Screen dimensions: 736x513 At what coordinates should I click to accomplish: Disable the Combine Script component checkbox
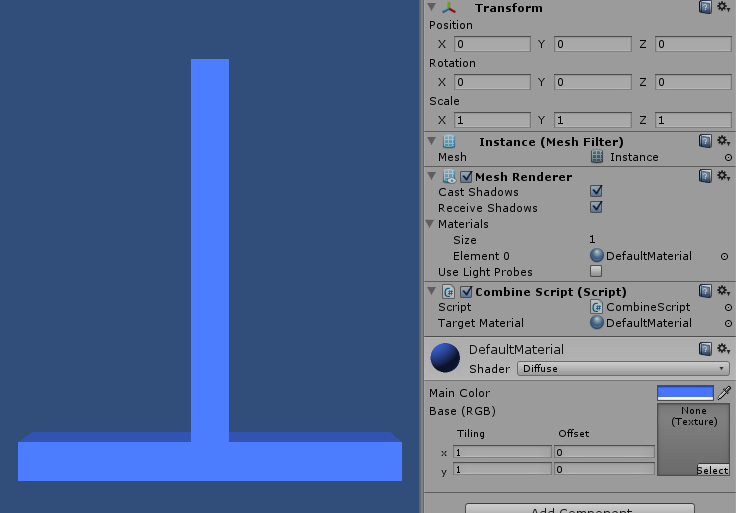click(x=466, y=292)
